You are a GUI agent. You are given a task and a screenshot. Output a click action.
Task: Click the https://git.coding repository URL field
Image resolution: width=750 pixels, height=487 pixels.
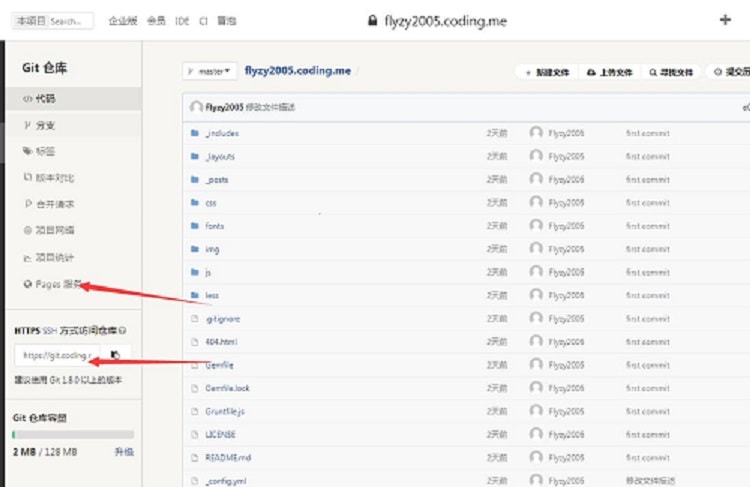click(x=56, y=355)
